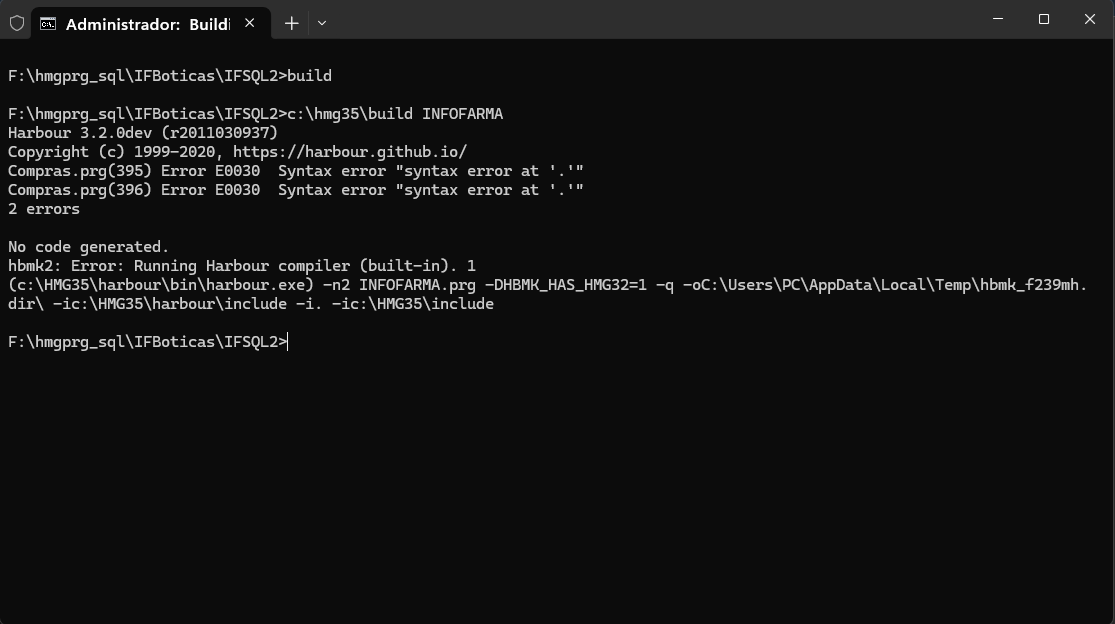The height and width of the screenshot is (624, 1115).
Task: Click the command prompt icon in tab
Action: [x=48, y=23]
